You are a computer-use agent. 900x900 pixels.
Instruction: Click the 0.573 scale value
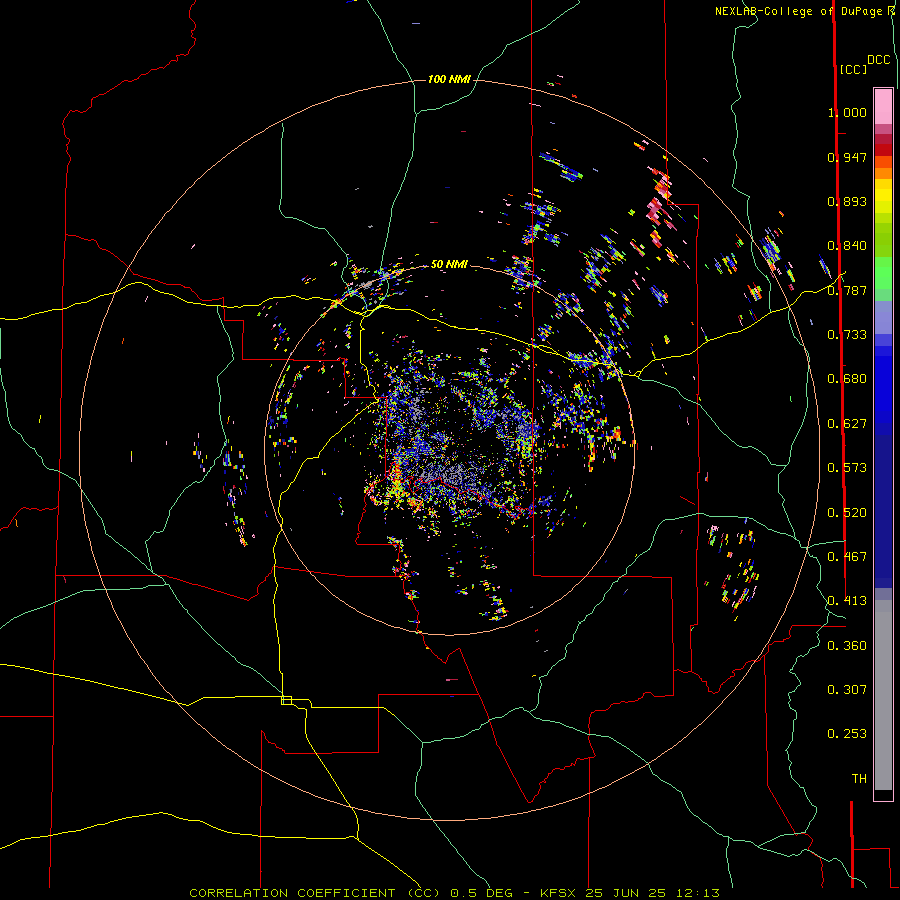pos(847,468)
